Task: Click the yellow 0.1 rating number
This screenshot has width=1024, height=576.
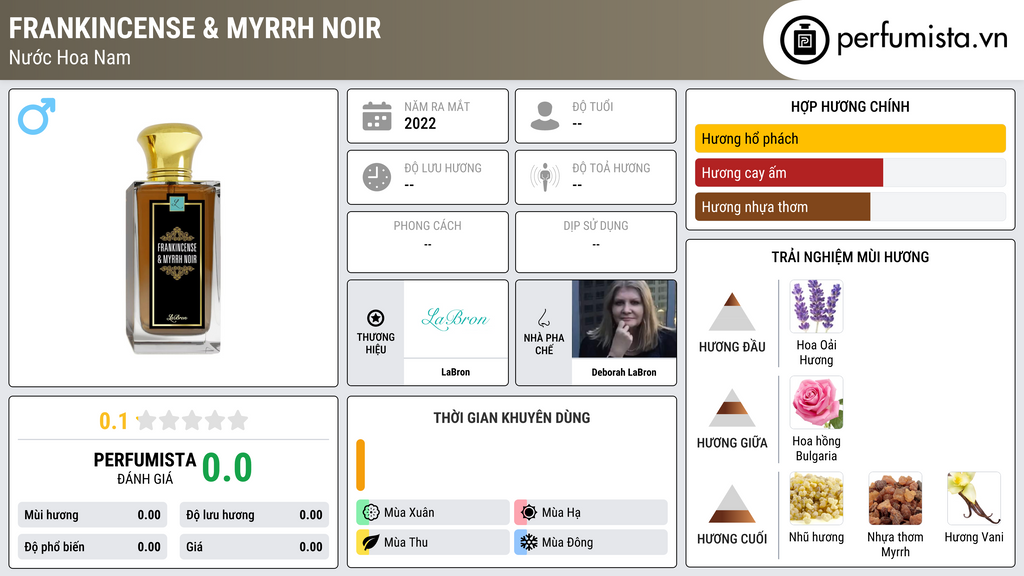Action: pyautogui.click(x=114, y=421)
